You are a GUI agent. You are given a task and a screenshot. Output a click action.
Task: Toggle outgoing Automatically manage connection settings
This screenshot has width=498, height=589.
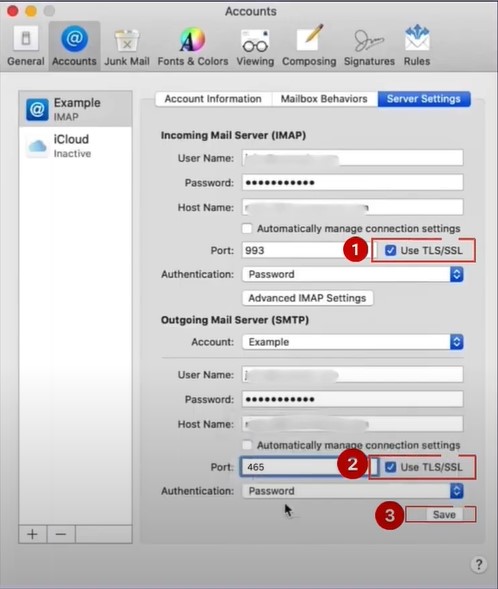(x=247, y=445)
